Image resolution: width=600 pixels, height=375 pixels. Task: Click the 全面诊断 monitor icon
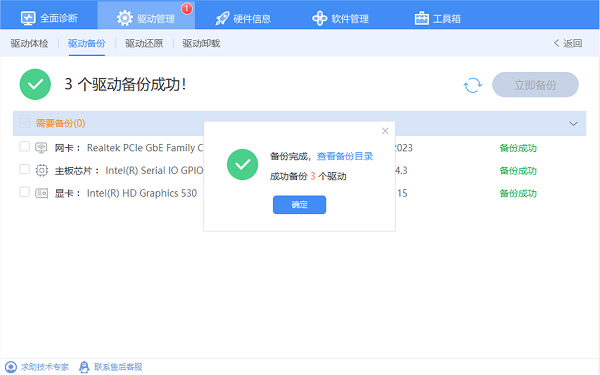(x=28, y=18)
